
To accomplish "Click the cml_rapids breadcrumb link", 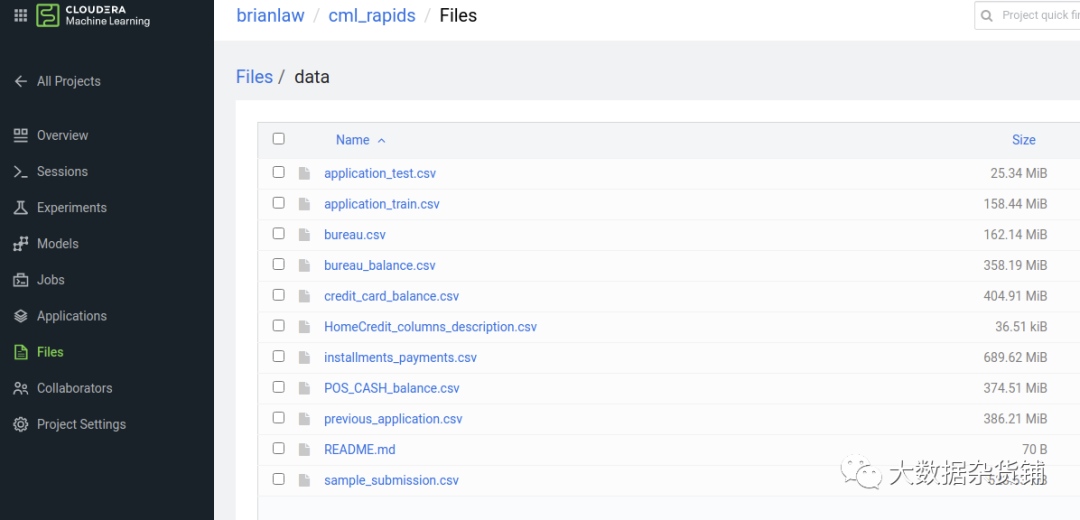I will [x=371, y=16].
